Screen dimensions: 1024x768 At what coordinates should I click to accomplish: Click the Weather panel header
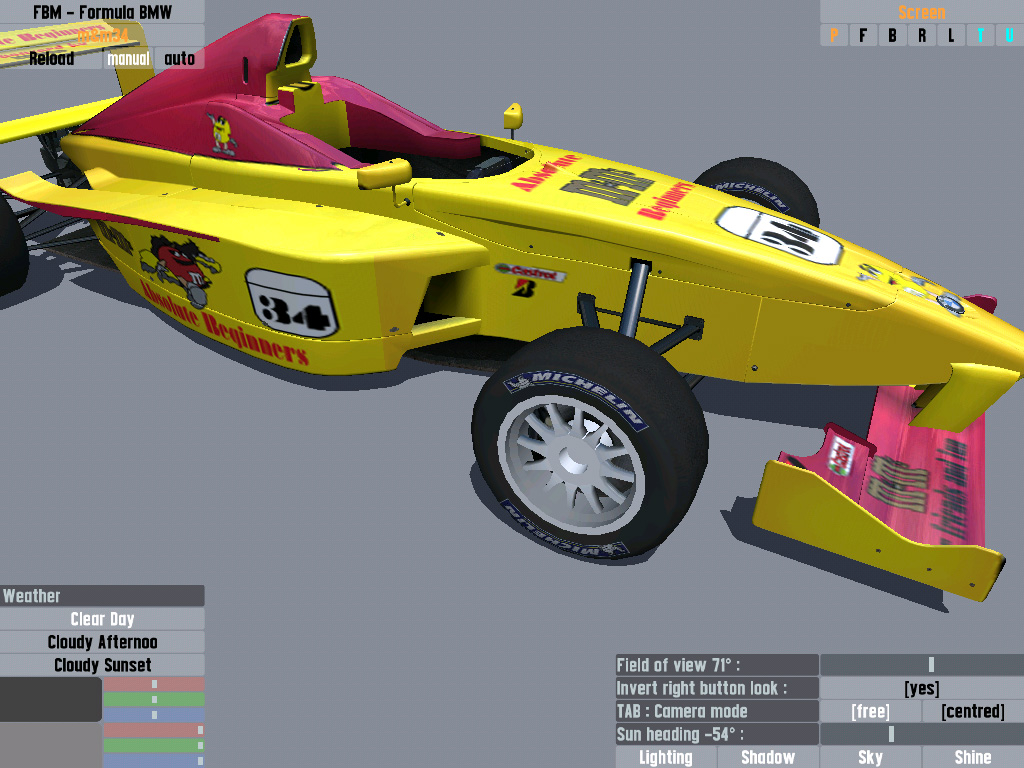point(102,596)
